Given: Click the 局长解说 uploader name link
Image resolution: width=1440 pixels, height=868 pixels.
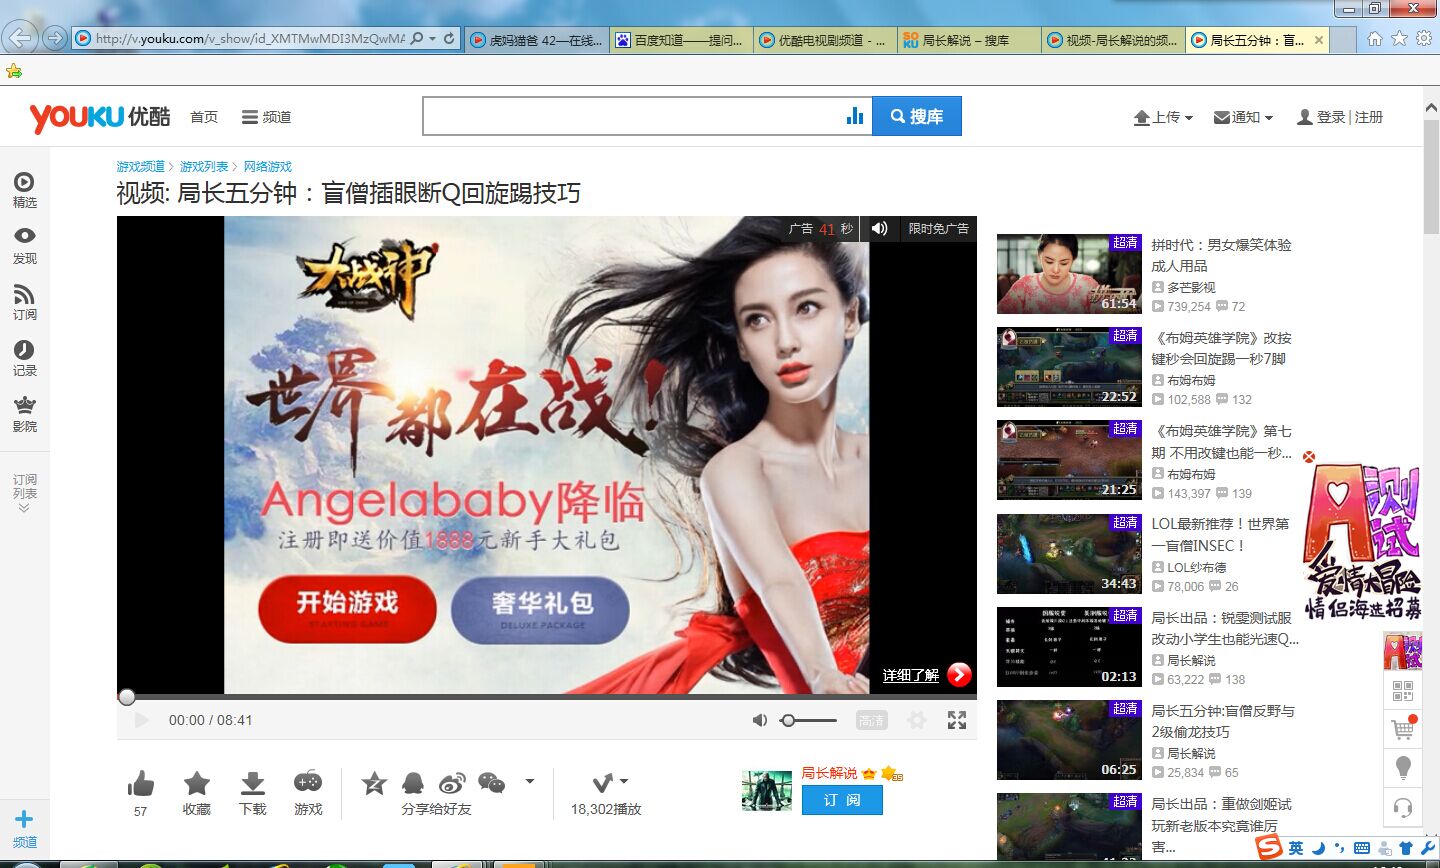Looking at the screenshot, I should (829, 773).
